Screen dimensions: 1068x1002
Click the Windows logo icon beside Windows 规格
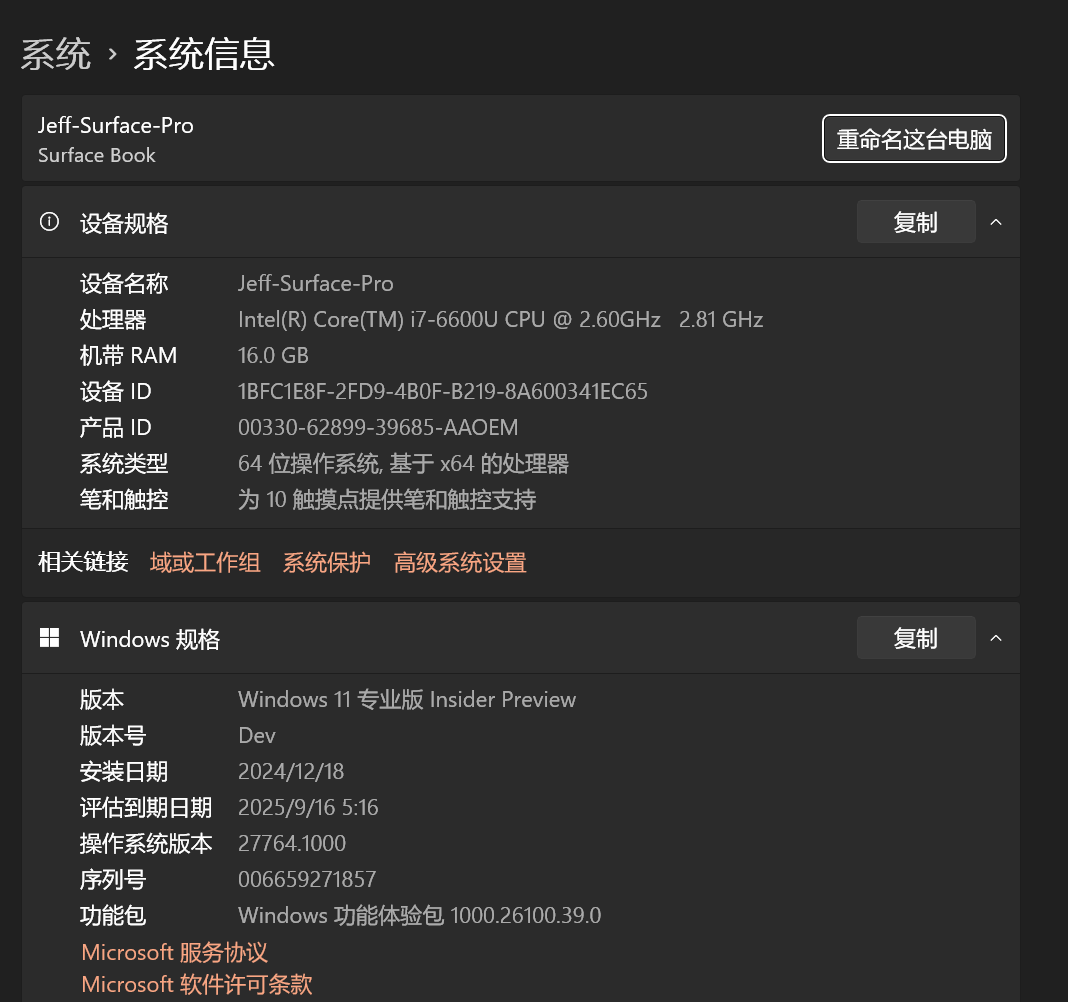pos(49,638)
